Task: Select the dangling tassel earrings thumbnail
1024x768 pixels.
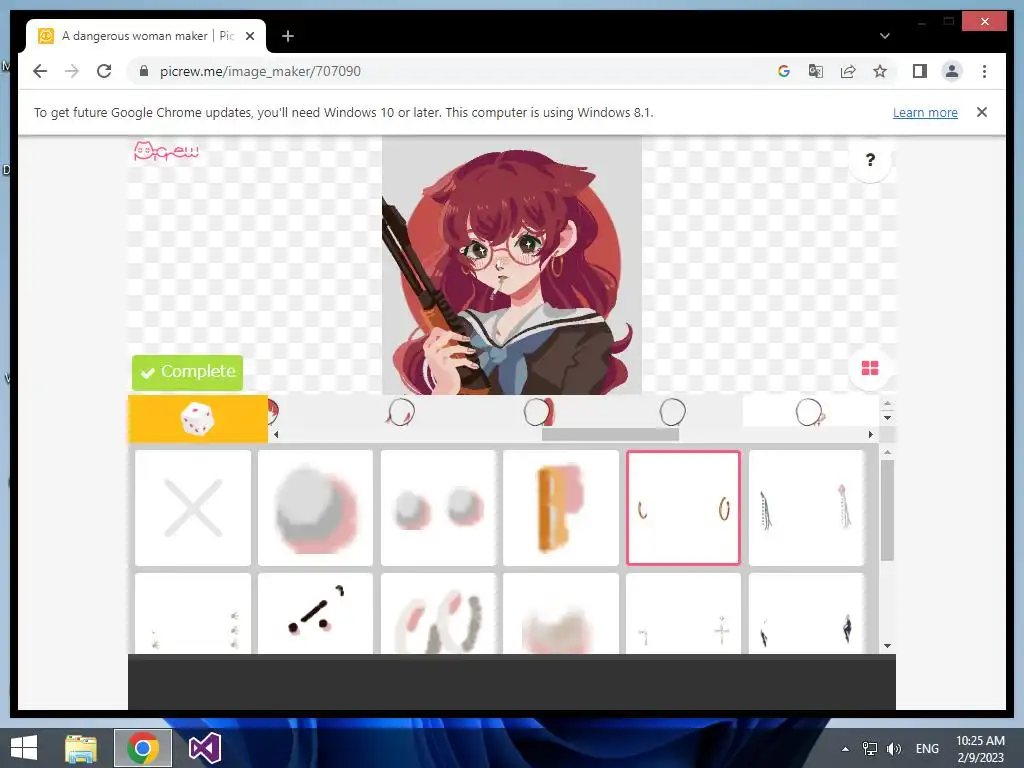Action: pyautogui.click(x=806, y=507)
